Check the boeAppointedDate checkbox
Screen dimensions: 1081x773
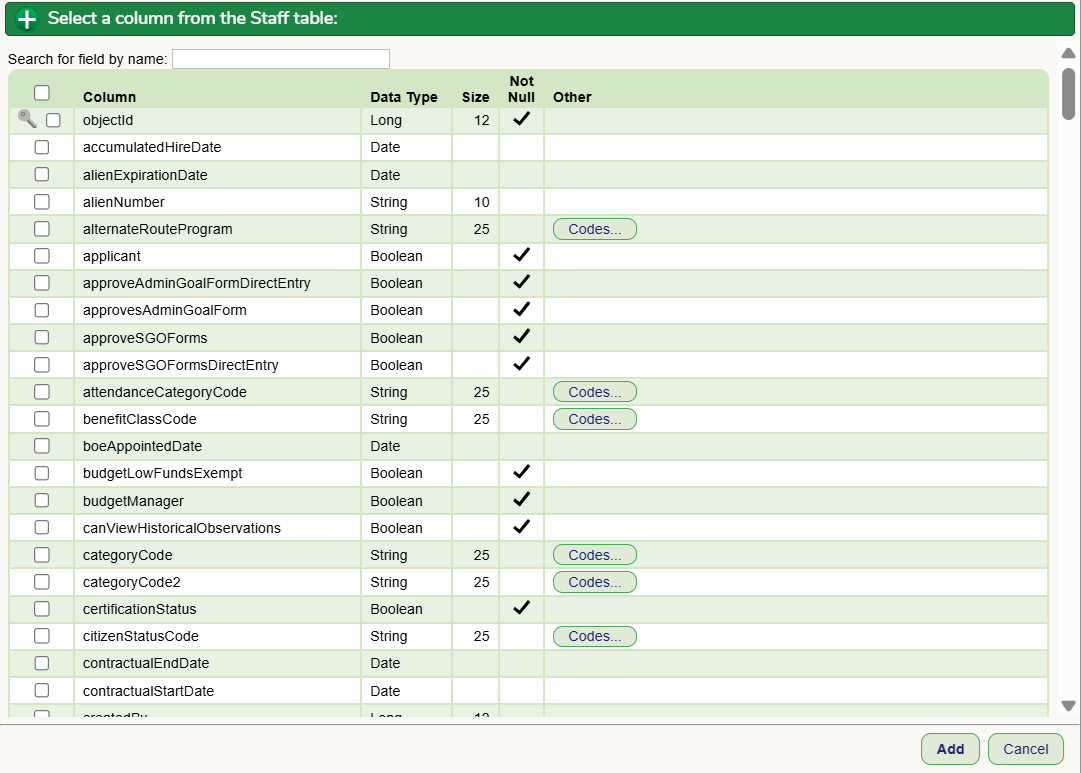(x=42, y=445)
